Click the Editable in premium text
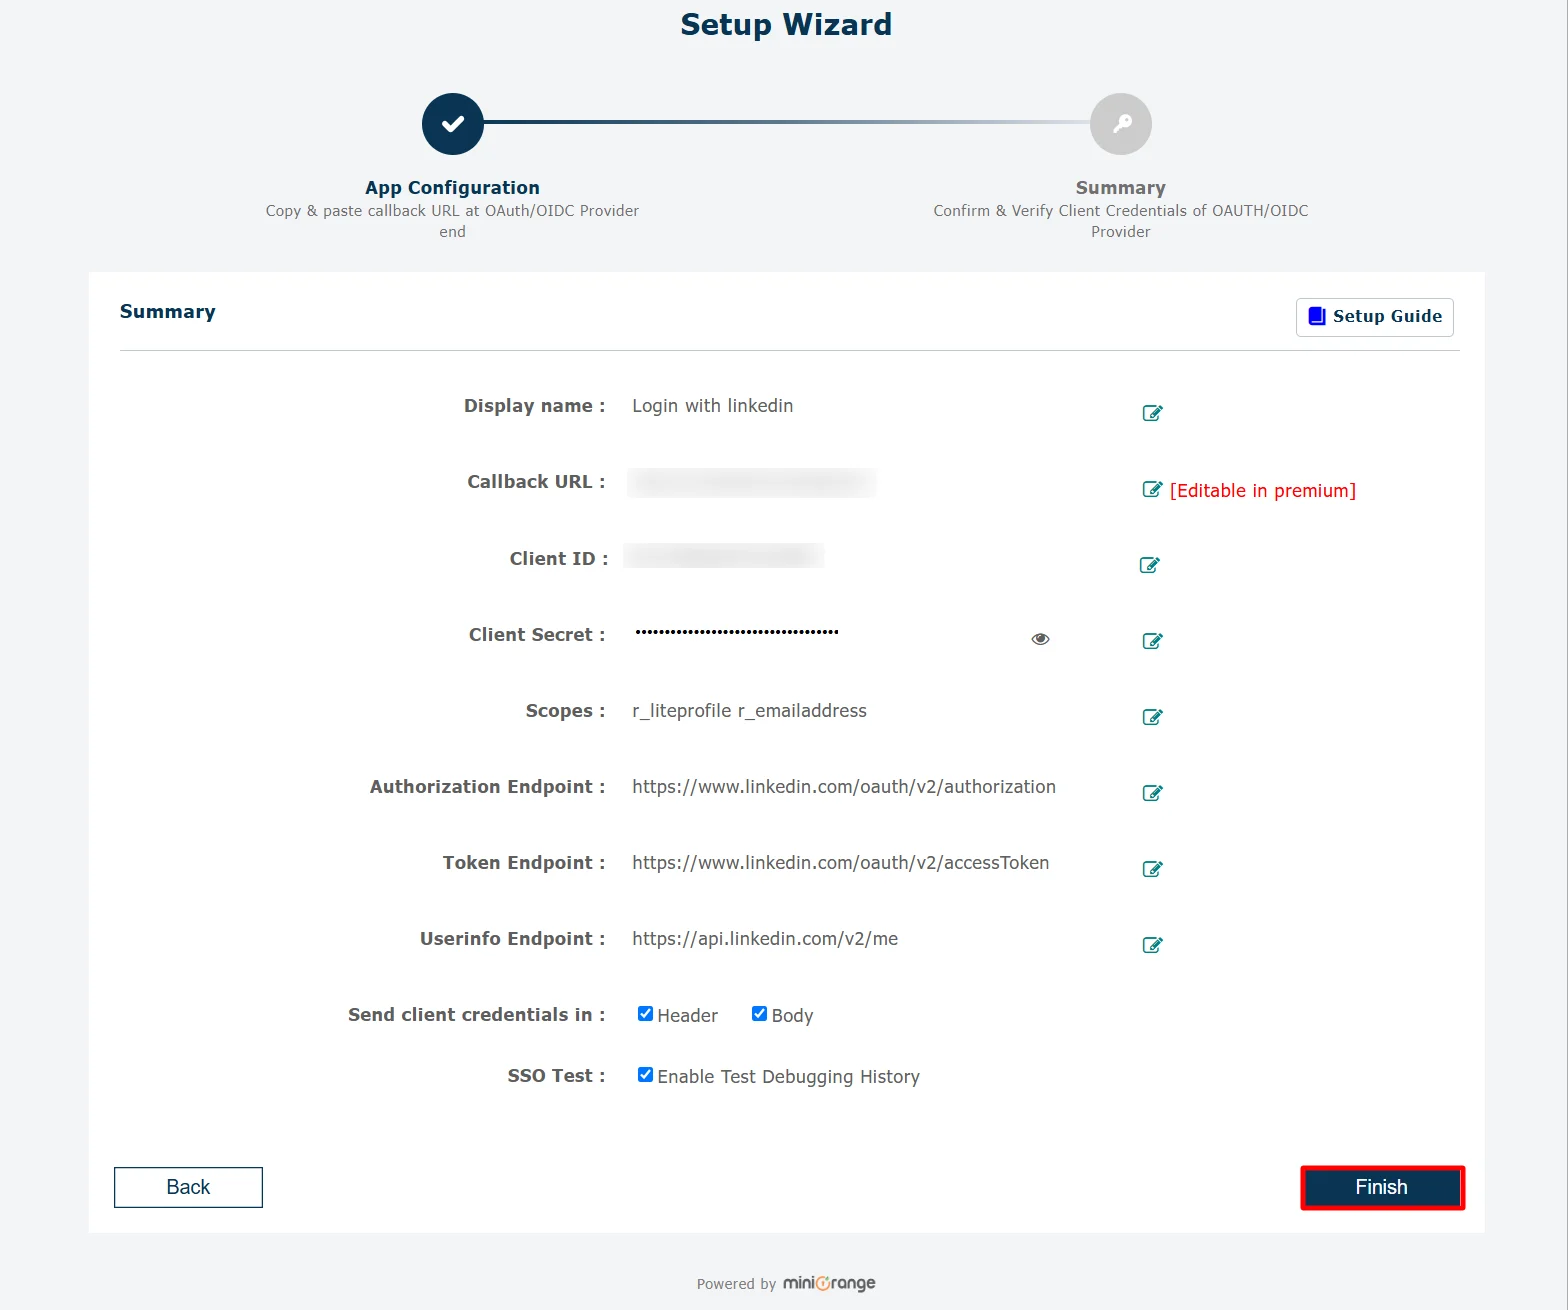The image size is (1568, 1310). 1263,491
